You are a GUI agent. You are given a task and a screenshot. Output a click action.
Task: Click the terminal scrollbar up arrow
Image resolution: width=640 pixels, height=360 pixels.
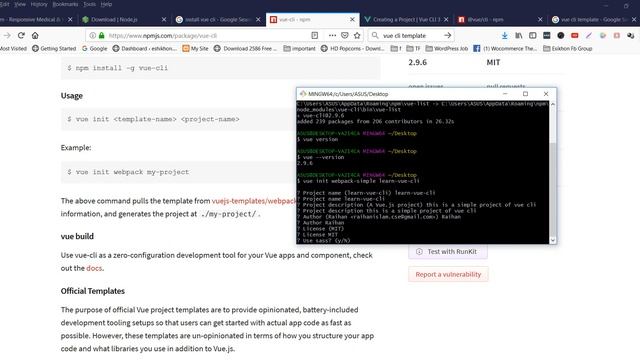pyautogui.click(x=553, y=104)
